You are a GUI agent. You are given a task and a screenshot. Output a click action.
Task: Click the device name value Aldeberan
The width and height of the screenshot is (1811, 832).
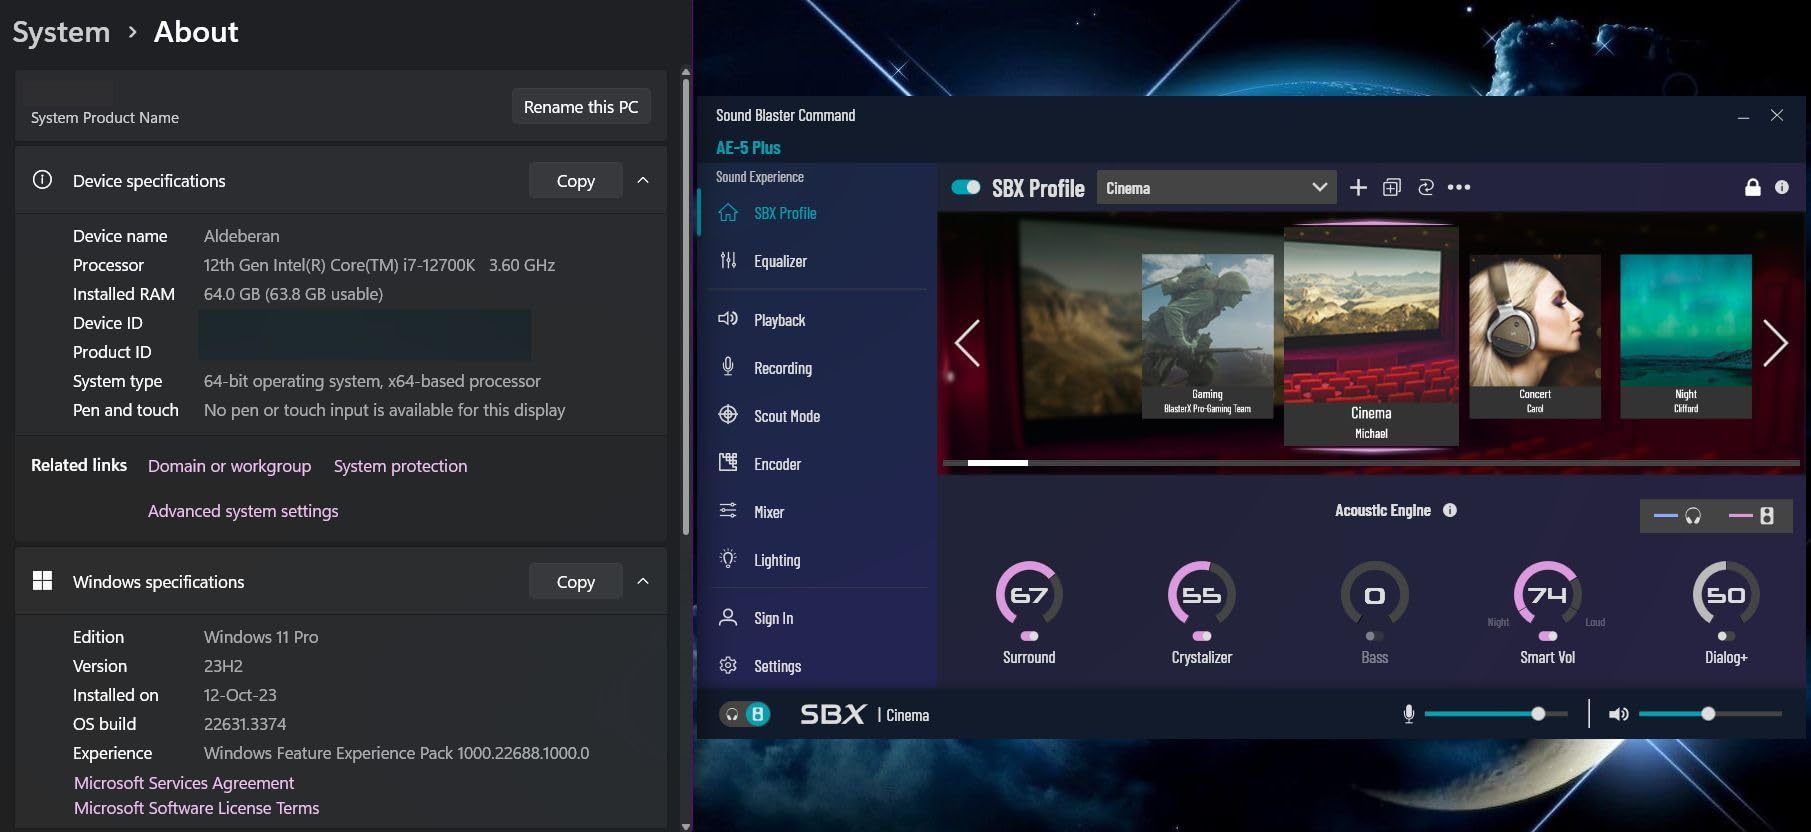[241, 236]
